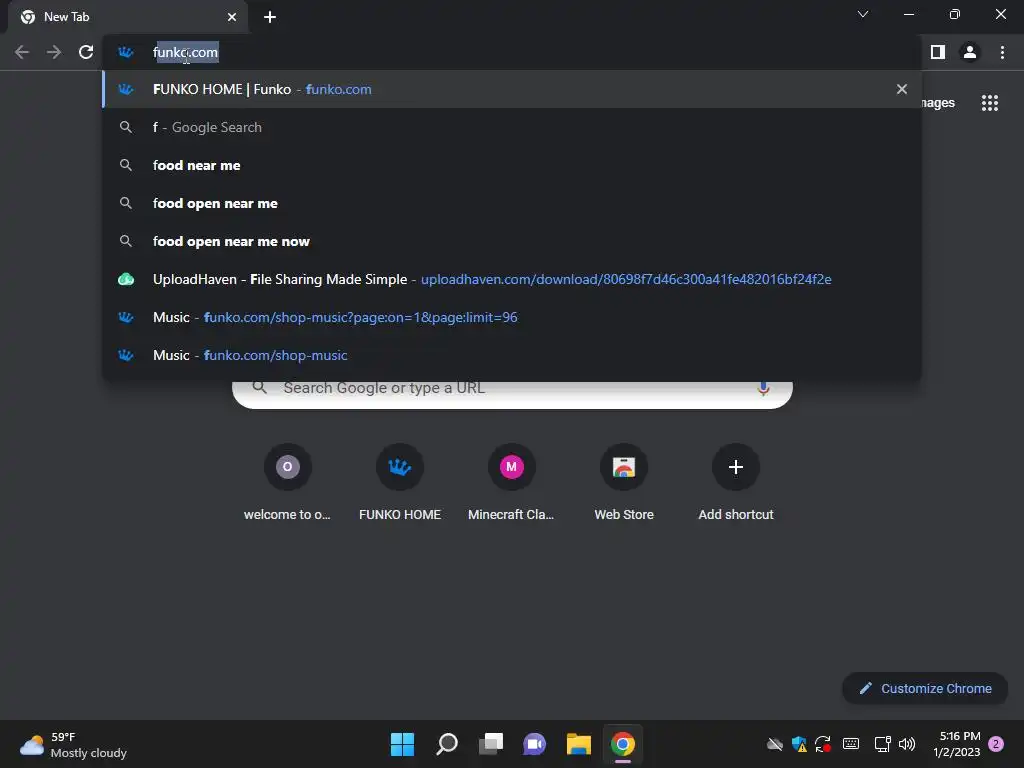Choose 'food open near me now' suggestion
Image resolution: width=1024 pixels, height=768 pixels.
pos(512,241)
